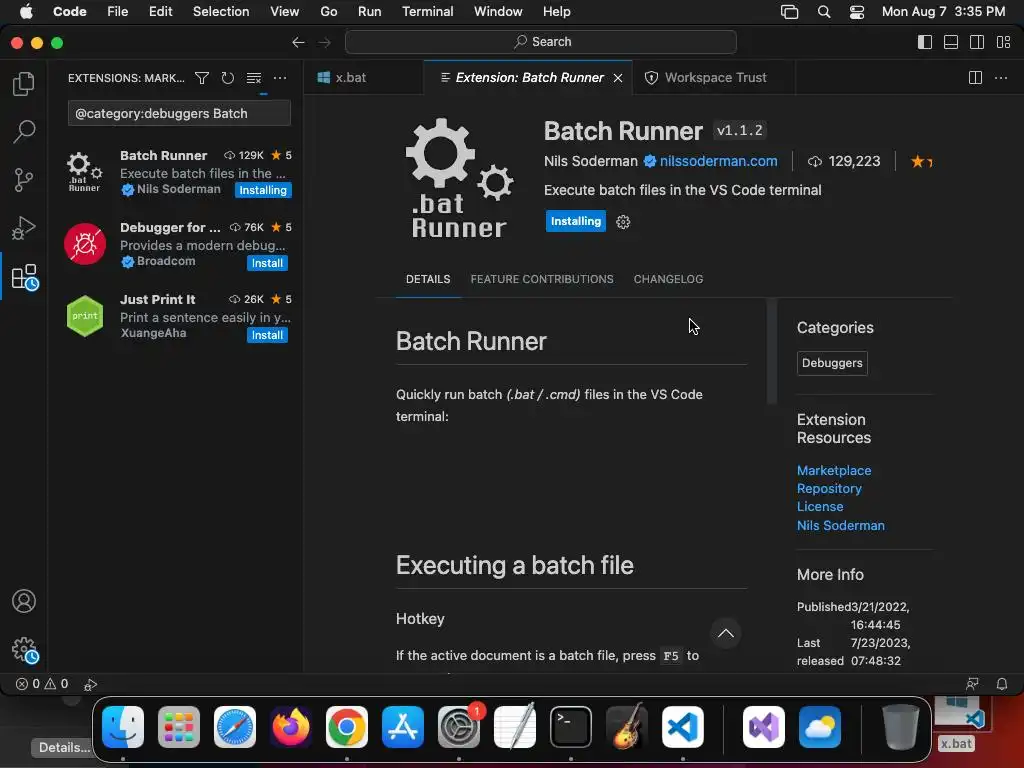
Task: Filter extensions with the funnel icon
Action: pyautogui.click(x=202, y=78)
